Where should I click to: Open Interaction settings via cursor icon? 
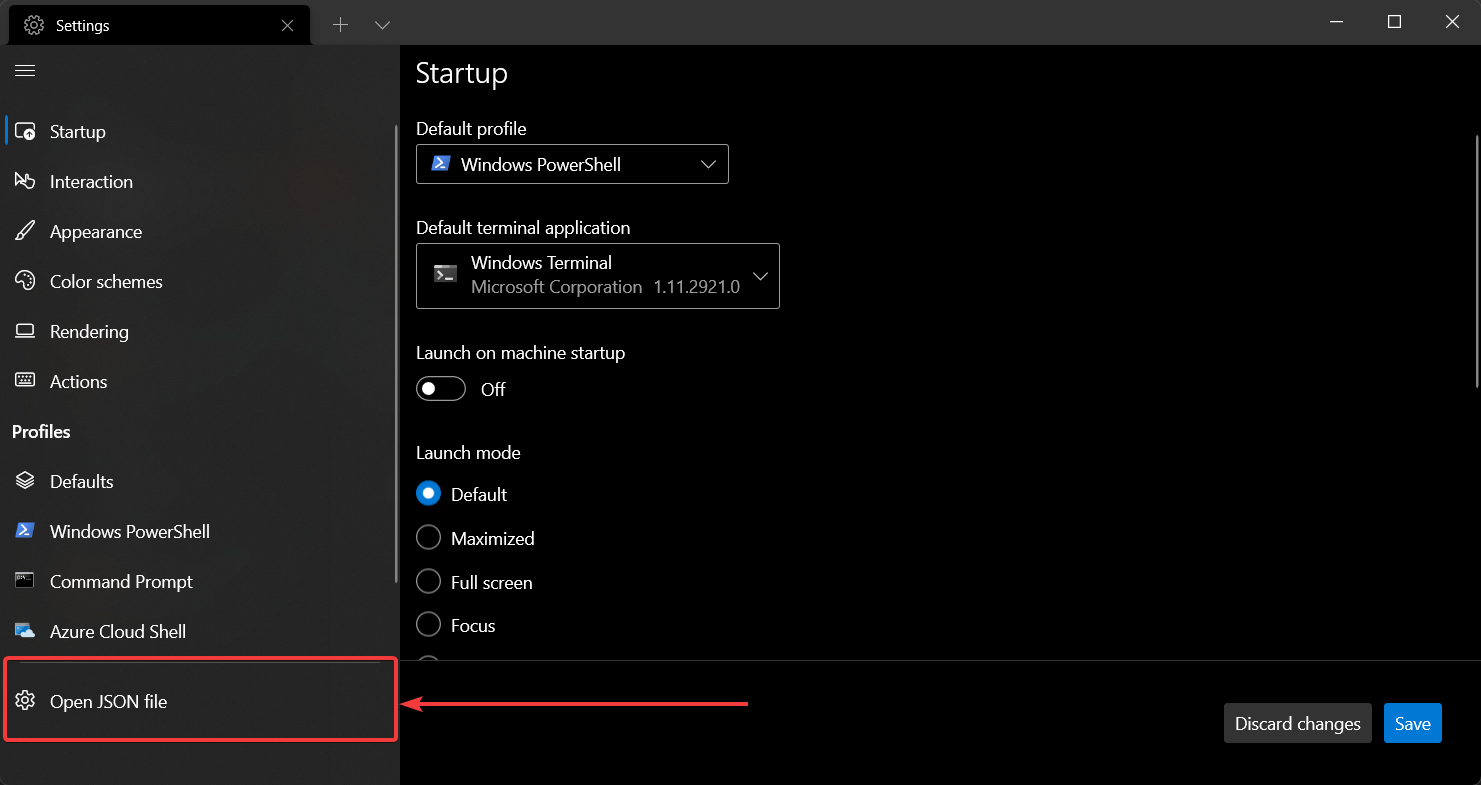click(x=25, y=181)
